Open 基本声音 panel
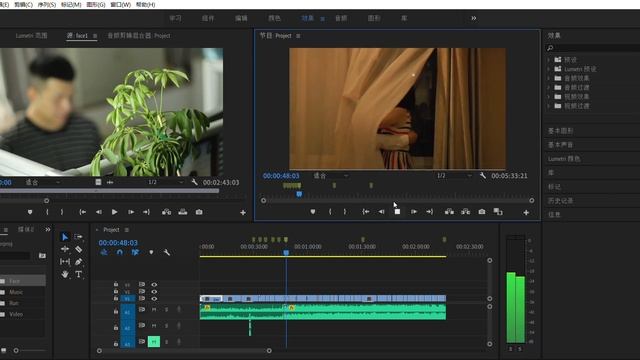 click(560, 144)
